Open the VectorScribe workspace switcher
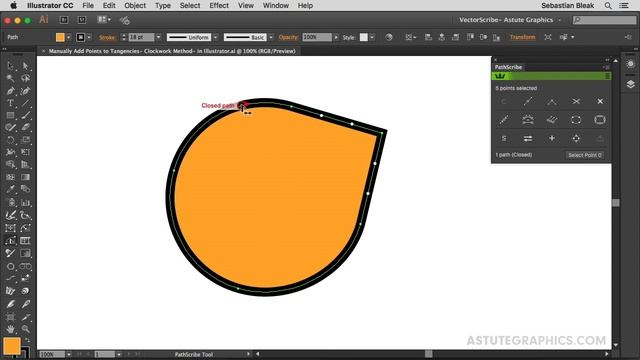 click(510, 20)
